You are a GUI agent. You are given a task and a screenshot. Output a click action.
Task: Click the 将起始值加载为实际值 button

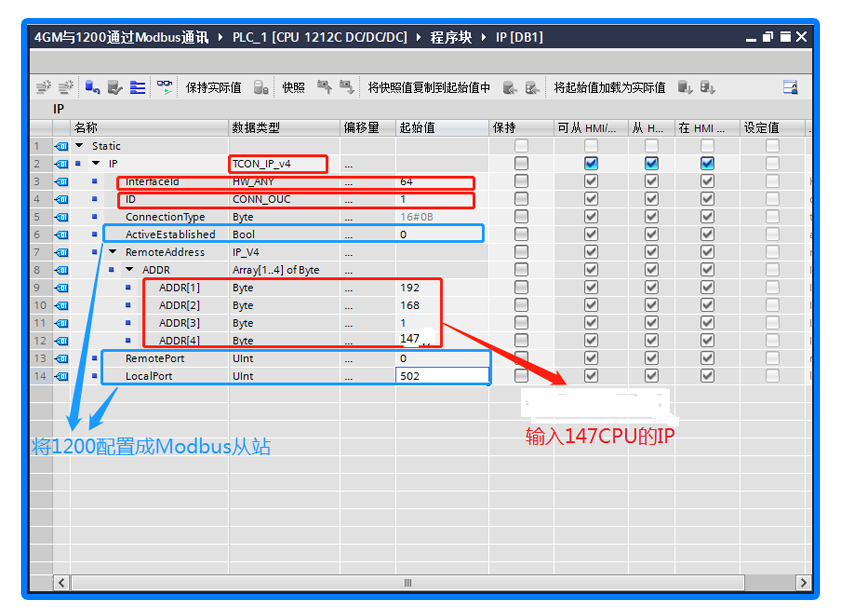coord(610,87)
